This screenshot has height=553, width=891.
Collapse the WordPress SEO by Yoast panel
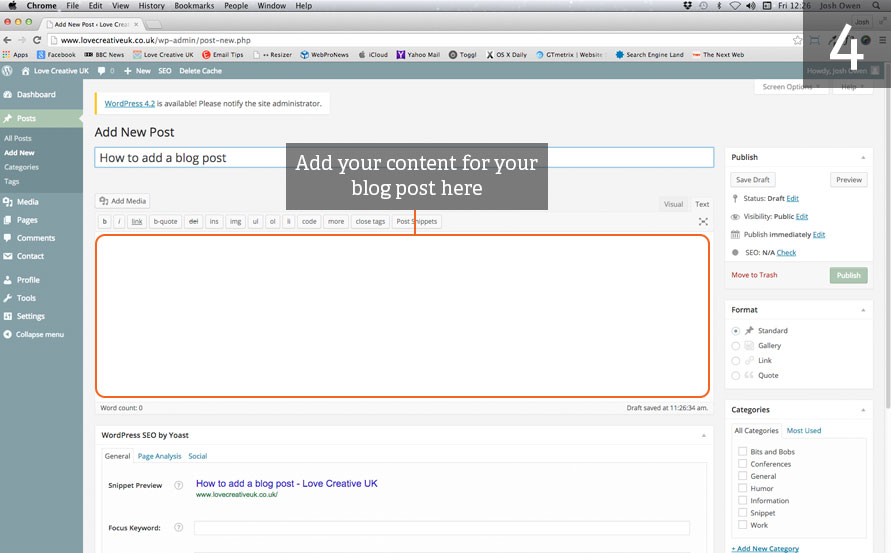point(703,436)
